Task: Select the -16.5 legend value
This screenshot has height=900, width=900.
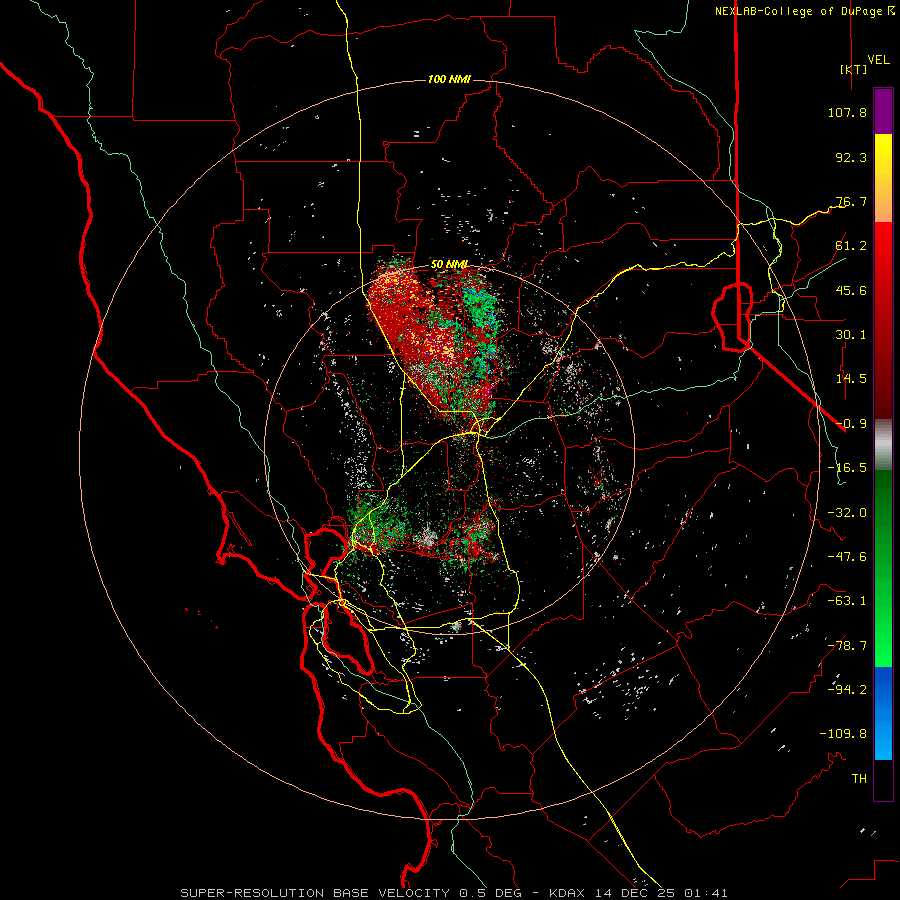Action: pos(847,468)
